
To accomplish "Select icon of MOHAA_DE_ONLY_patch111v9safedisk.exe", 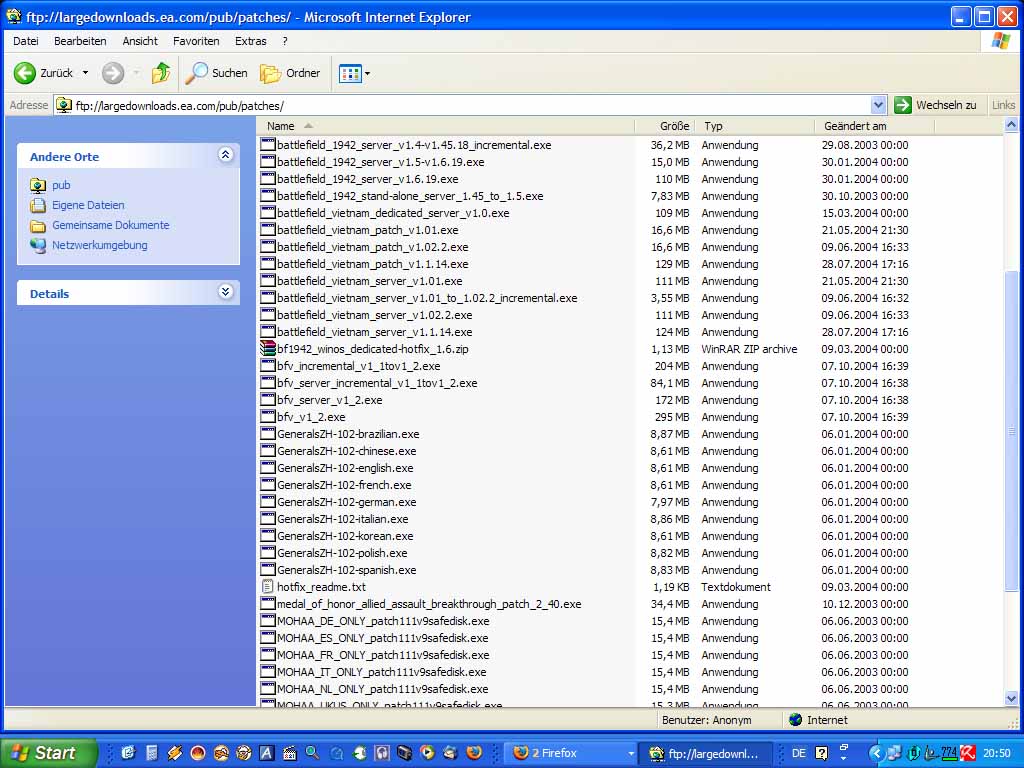I will coord(268,620).
